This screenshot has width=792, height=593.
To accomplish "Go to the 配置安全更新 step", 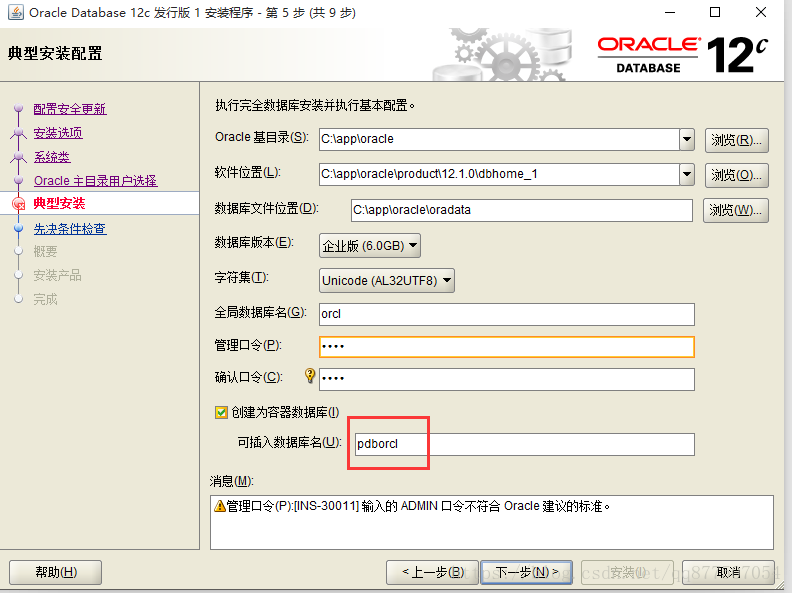I will [x=70, y=109].
